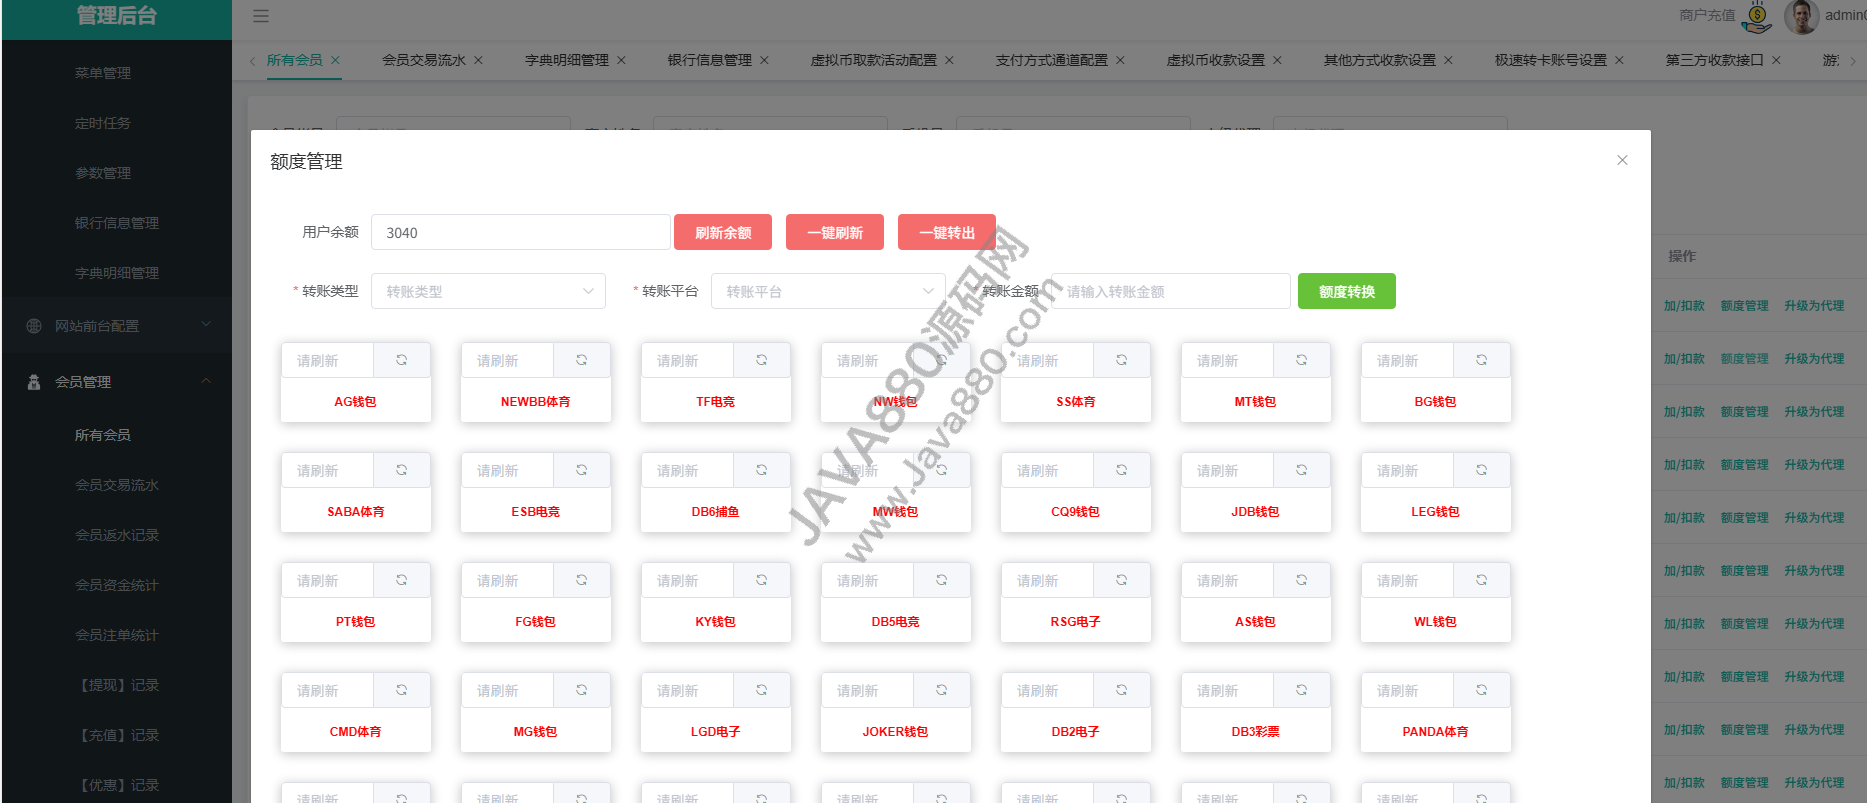Refresh the NEWBB体育 balance icon
The width and height of the screenshot is (1867, 803).
582,360
